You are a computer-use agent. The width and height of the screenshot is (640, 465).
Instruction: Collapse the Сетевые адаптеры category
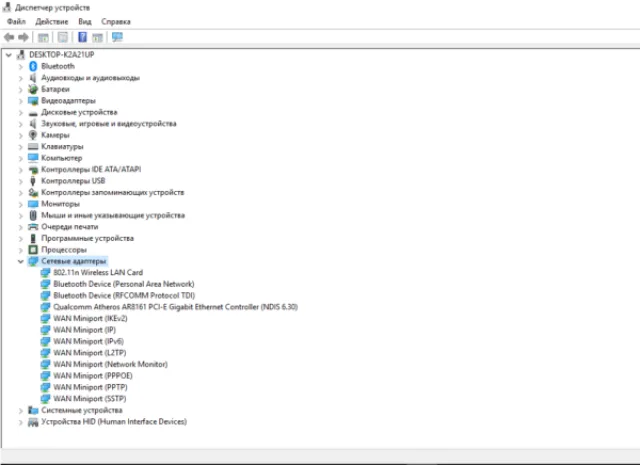[x=20, y=261]
